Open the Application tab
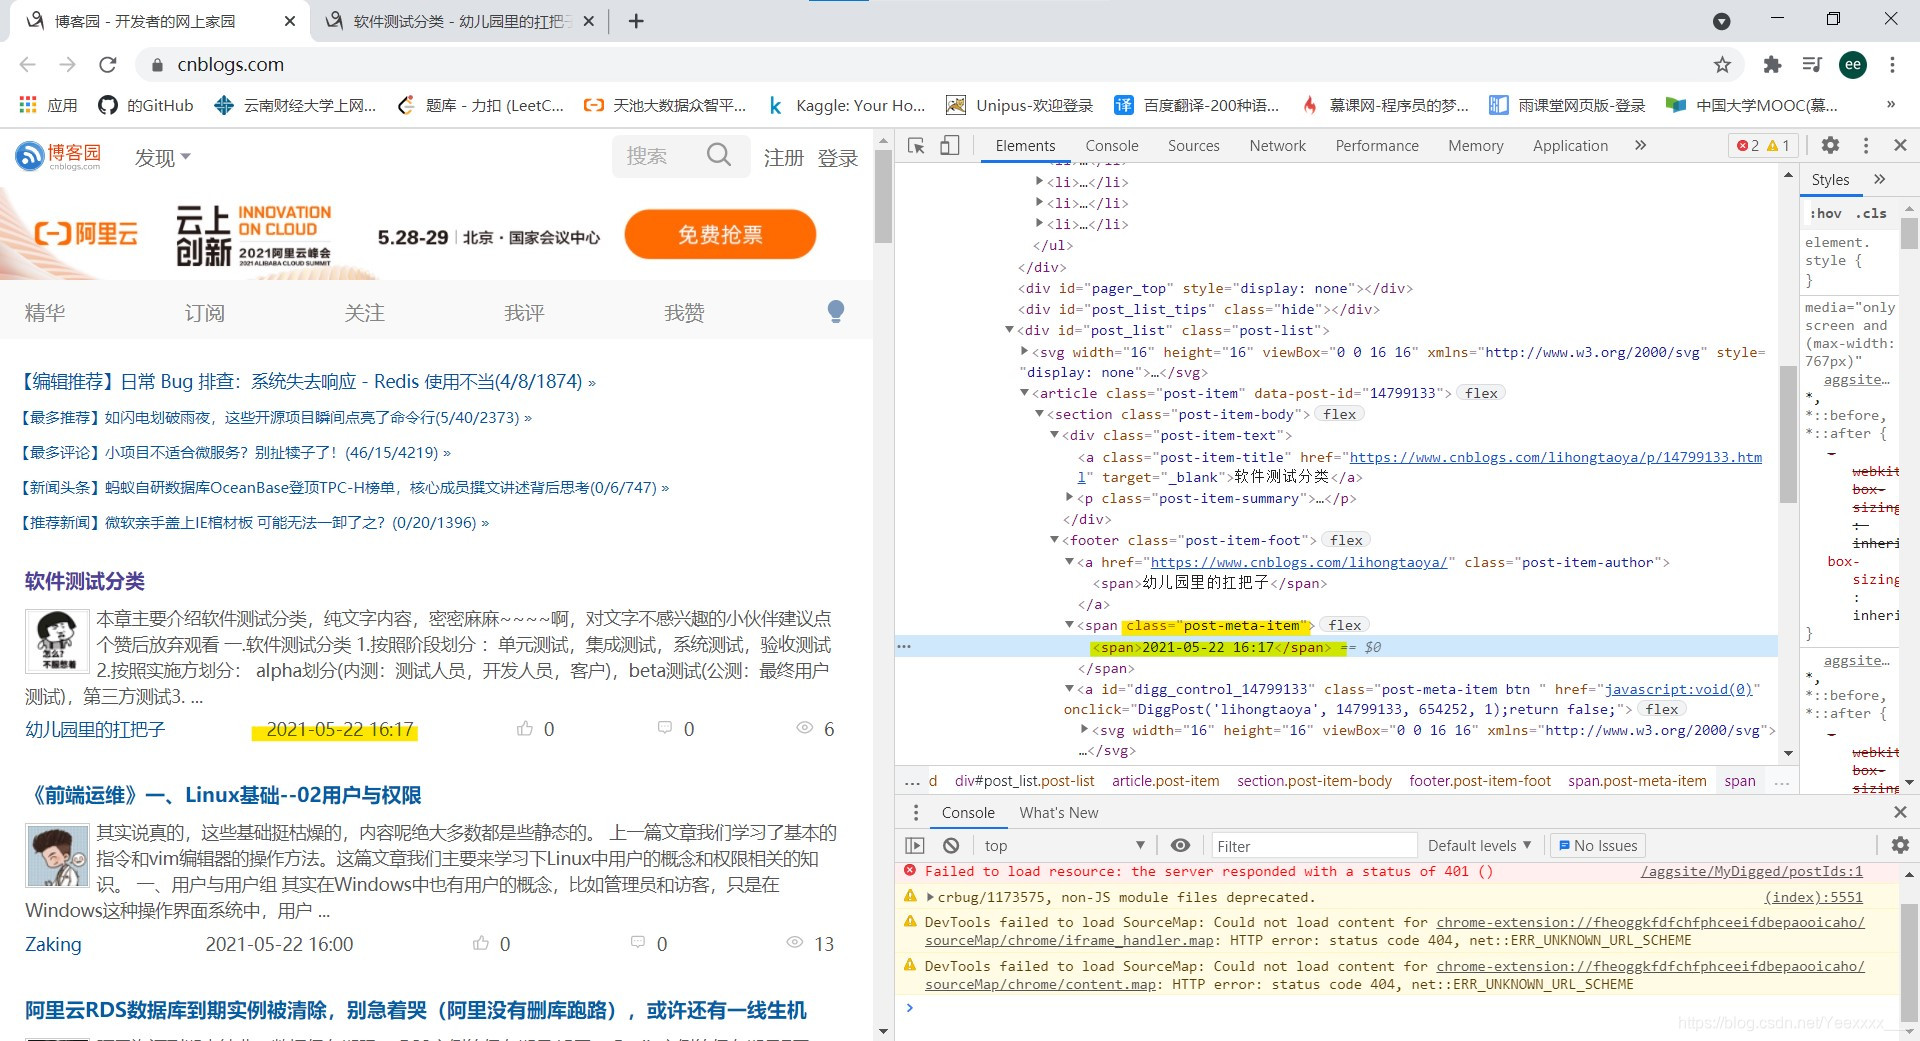 pyautogui.click(x=1570, y=146)
